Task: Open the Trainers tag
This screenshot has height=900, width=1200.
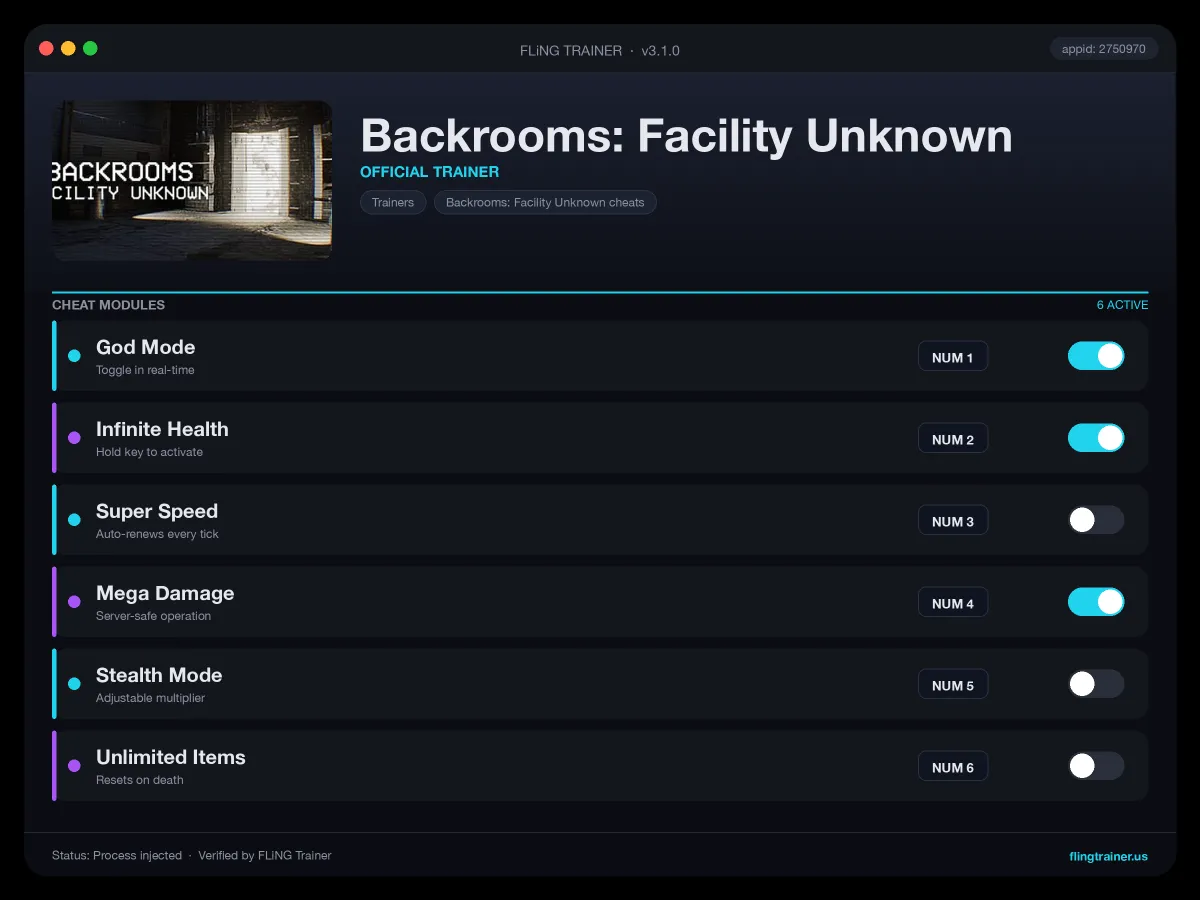Action: 393,202
